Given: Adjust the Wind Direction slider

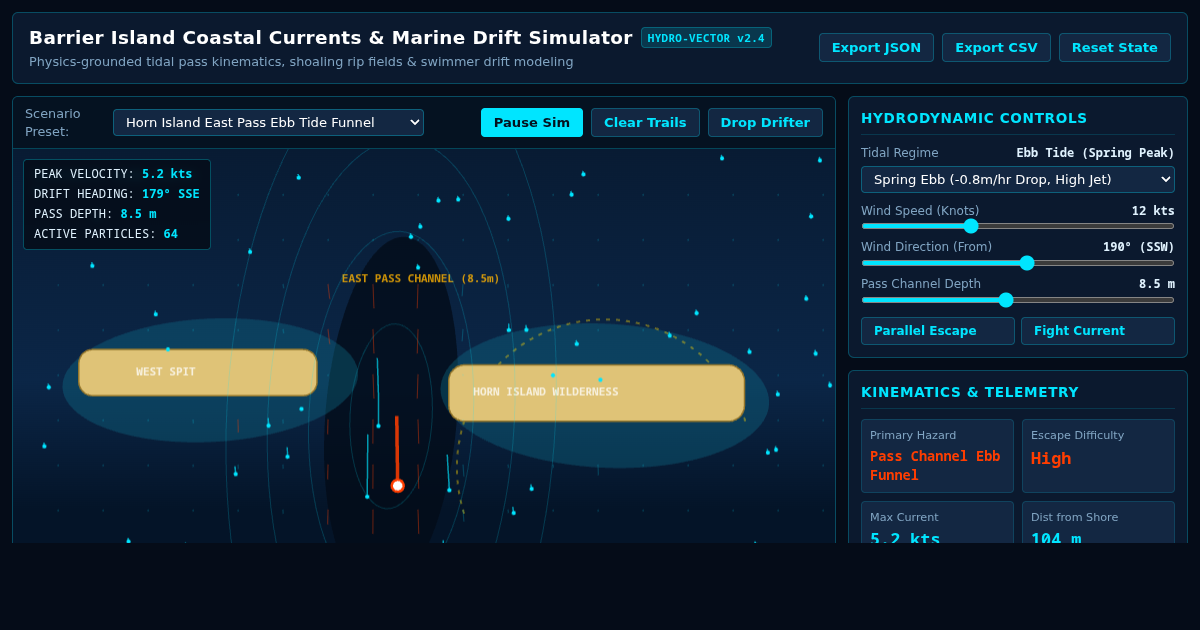Looking at the screenshot, I should [1018, 263].
